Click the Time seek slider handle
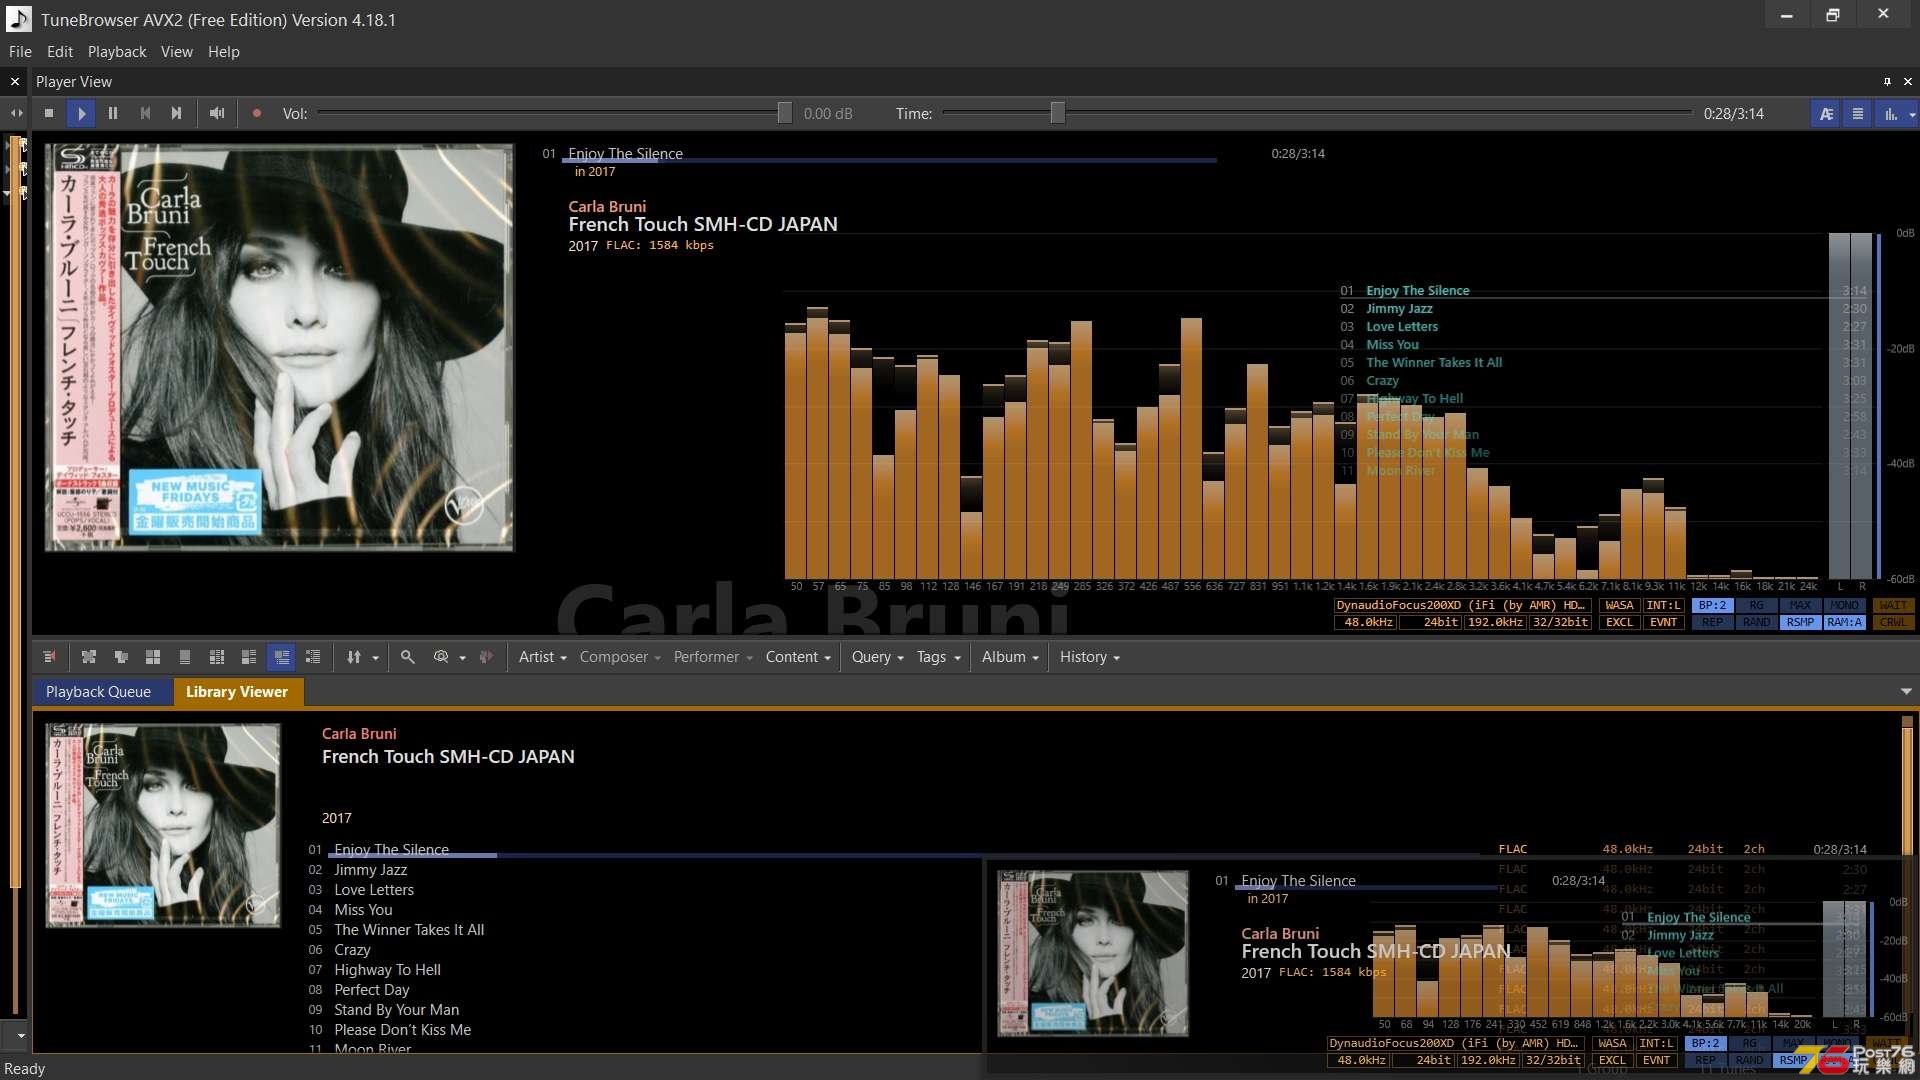This screenshot has width=1920, height=1080. coord(1057,114)
